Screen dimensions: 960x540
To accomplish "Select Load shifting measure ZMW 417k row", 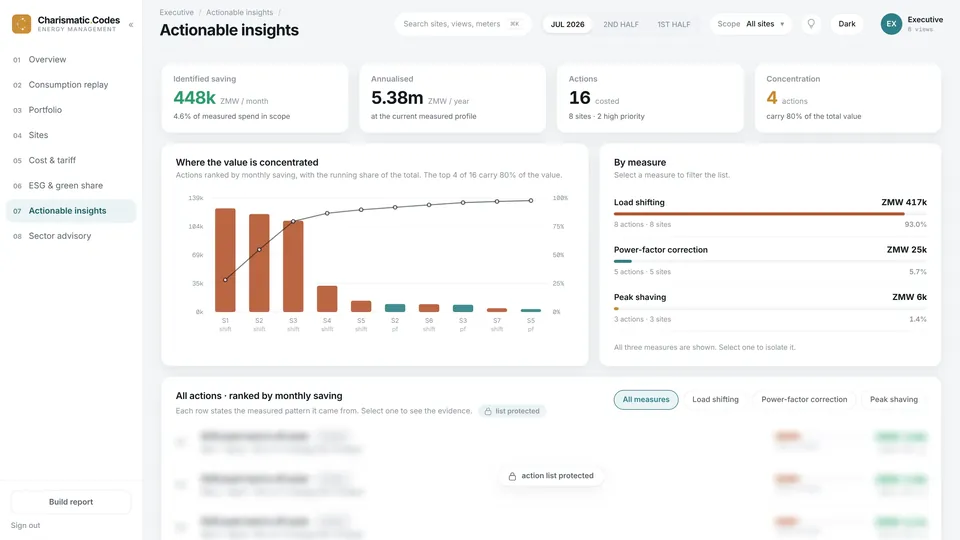I will [x=770, y=214].
